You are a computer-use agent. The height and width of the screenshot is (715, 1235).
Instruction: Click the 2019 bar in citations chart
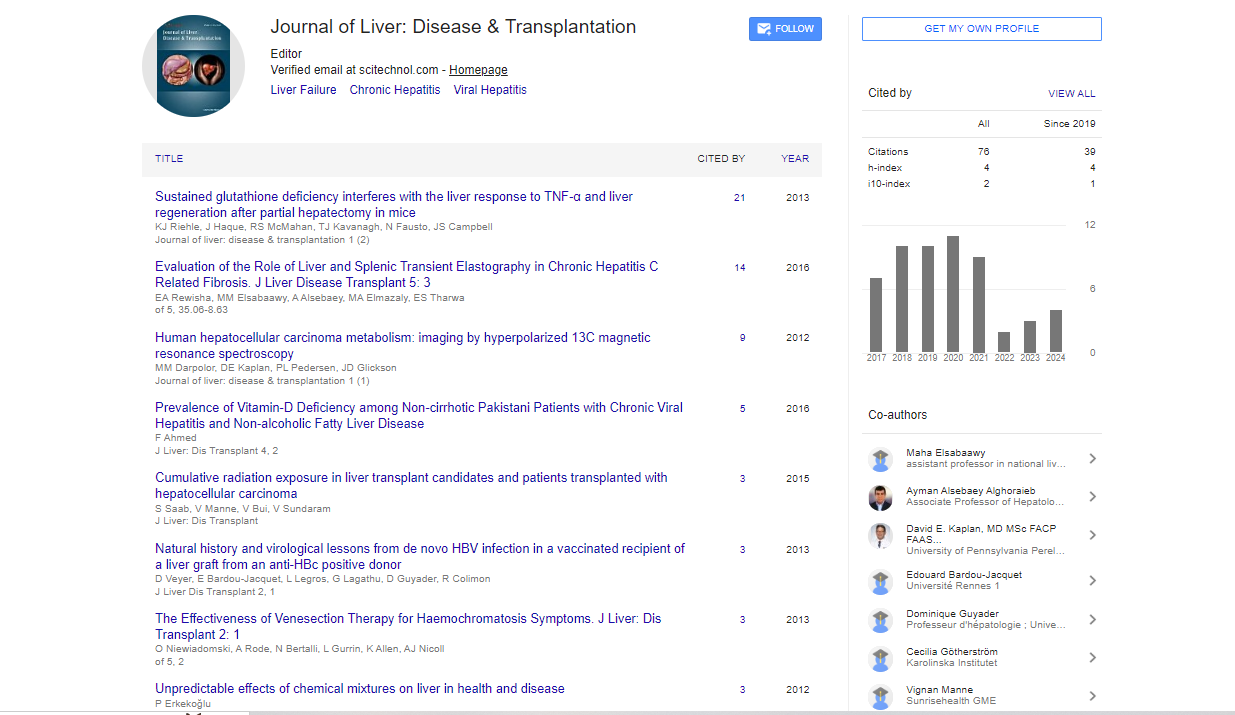pyautogui.click(x=928, y=299)
